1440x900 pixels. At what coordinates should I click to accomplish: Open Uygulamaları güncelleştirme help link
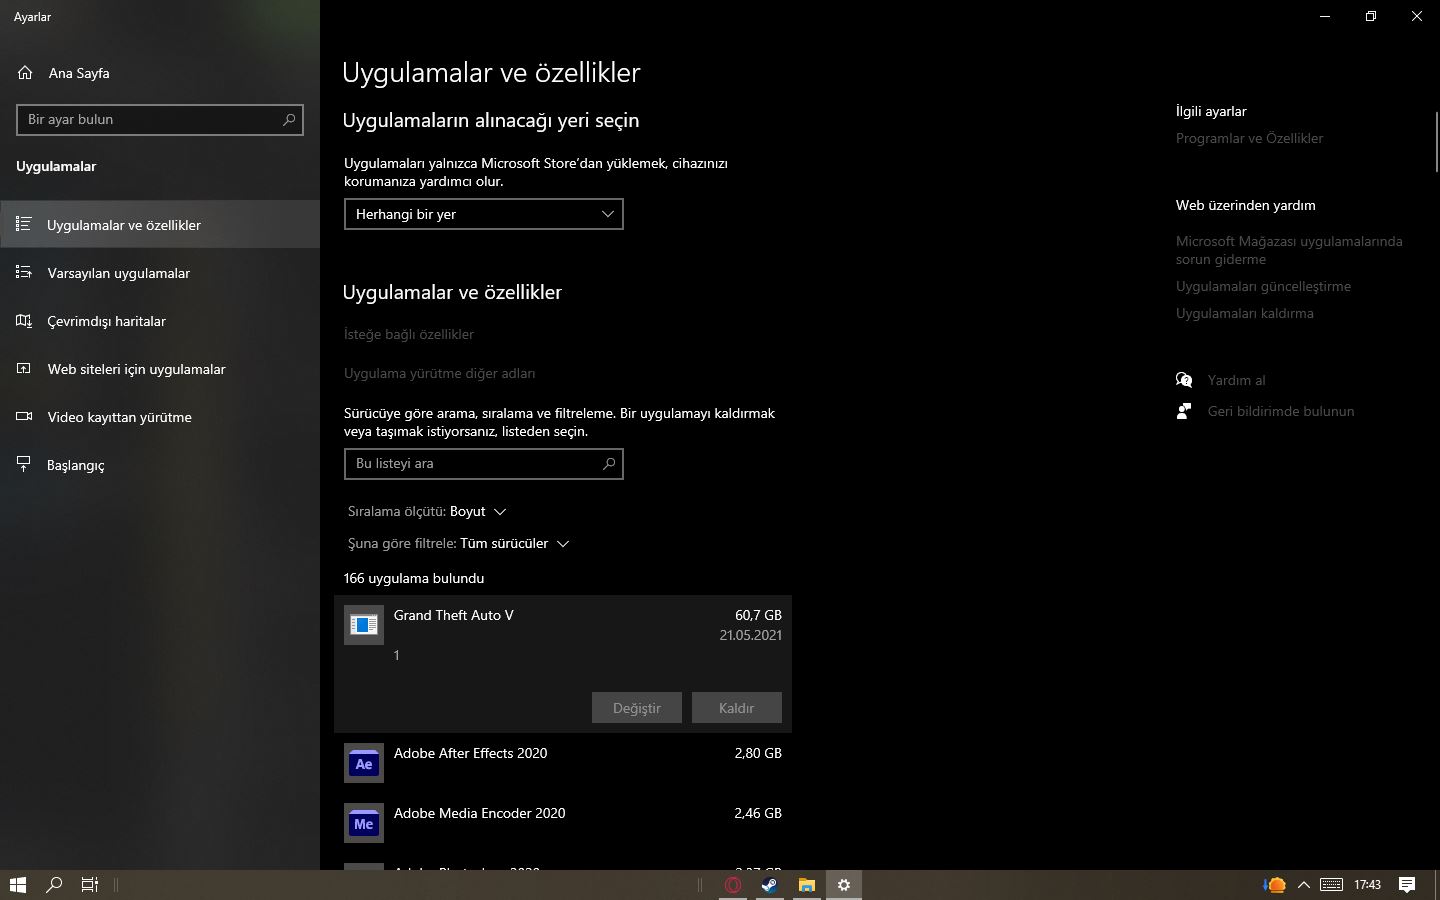[x=1263, y=286]
